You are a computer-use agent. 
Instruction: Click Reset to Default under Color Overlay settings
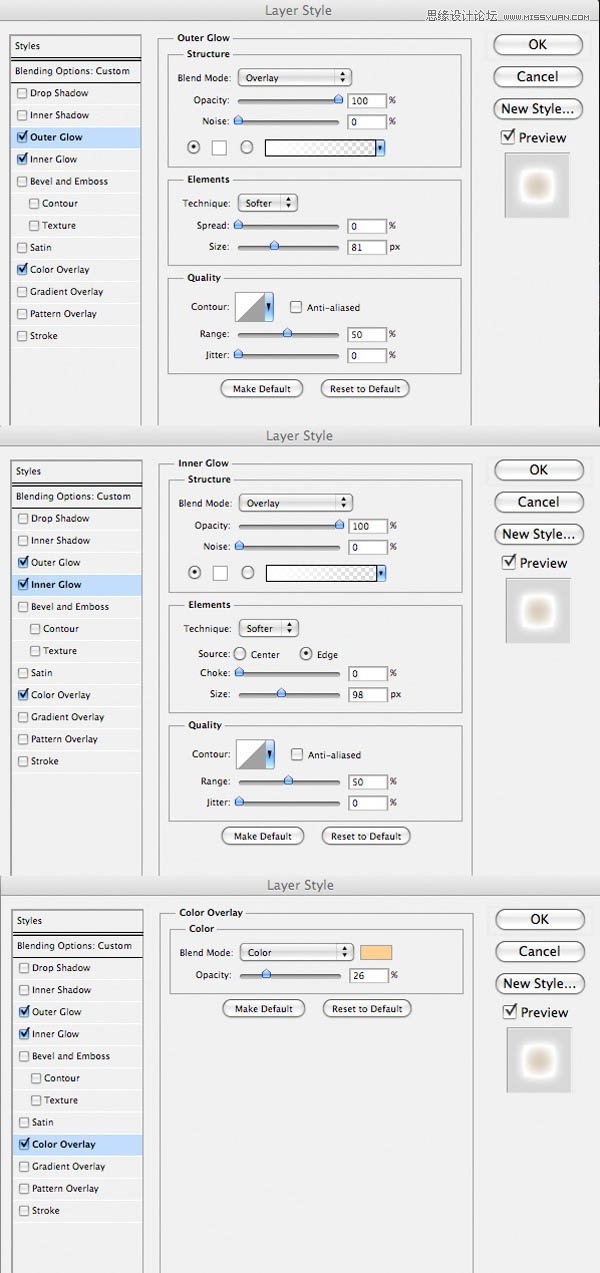tap(368, 1009)
